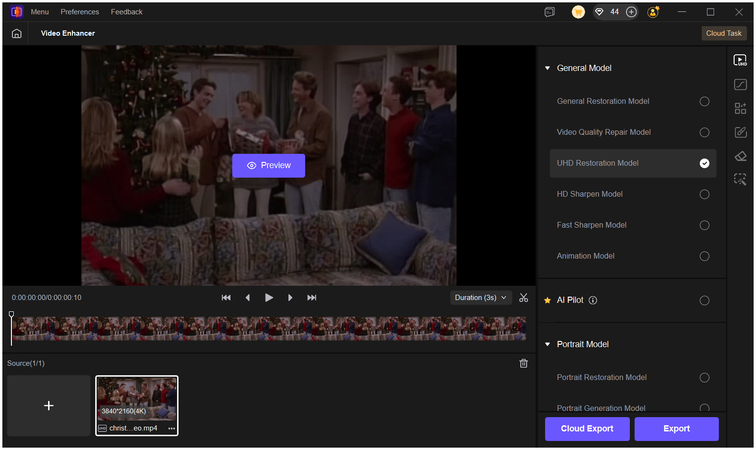This screenshot has width=756, height=450.
Task: Enable the AI Pilot radio button
Action: point(704,300)
